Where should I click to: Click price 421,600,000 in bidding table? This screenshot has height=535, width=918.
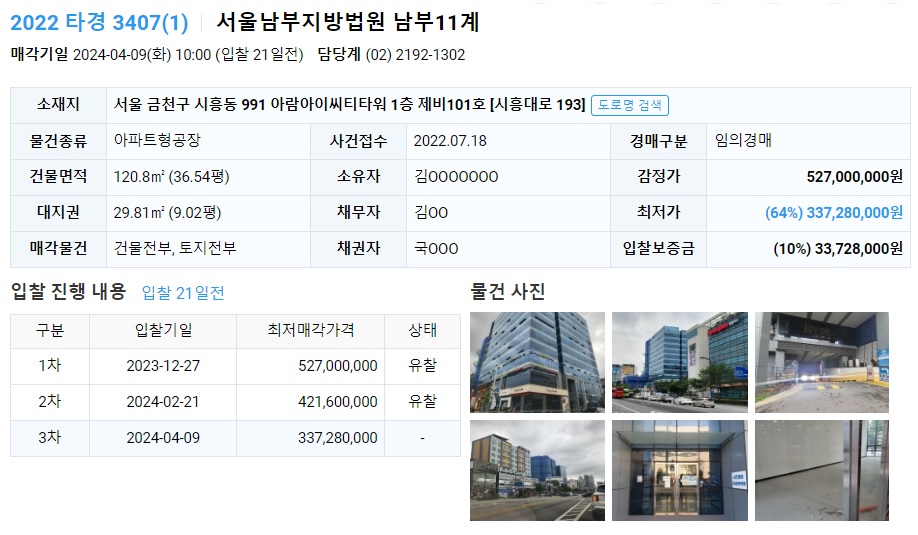(338, 402)
